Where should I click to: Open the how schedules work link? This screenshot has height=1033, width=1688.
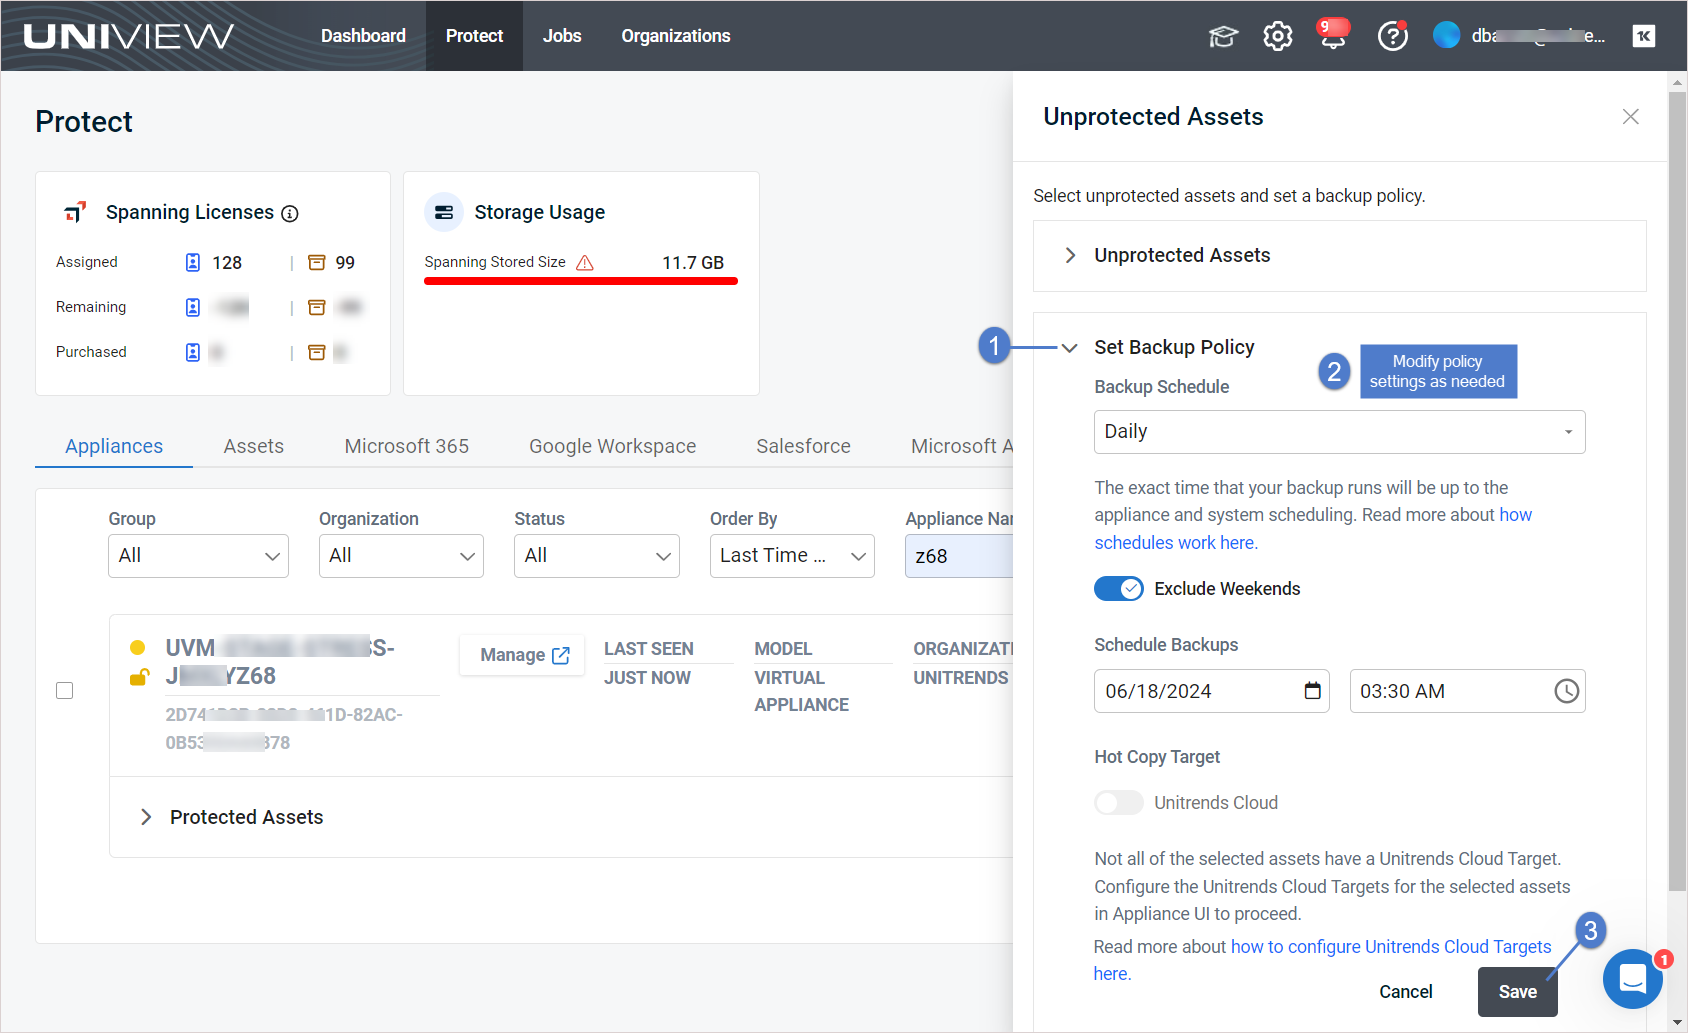(x=1313, y=529)
